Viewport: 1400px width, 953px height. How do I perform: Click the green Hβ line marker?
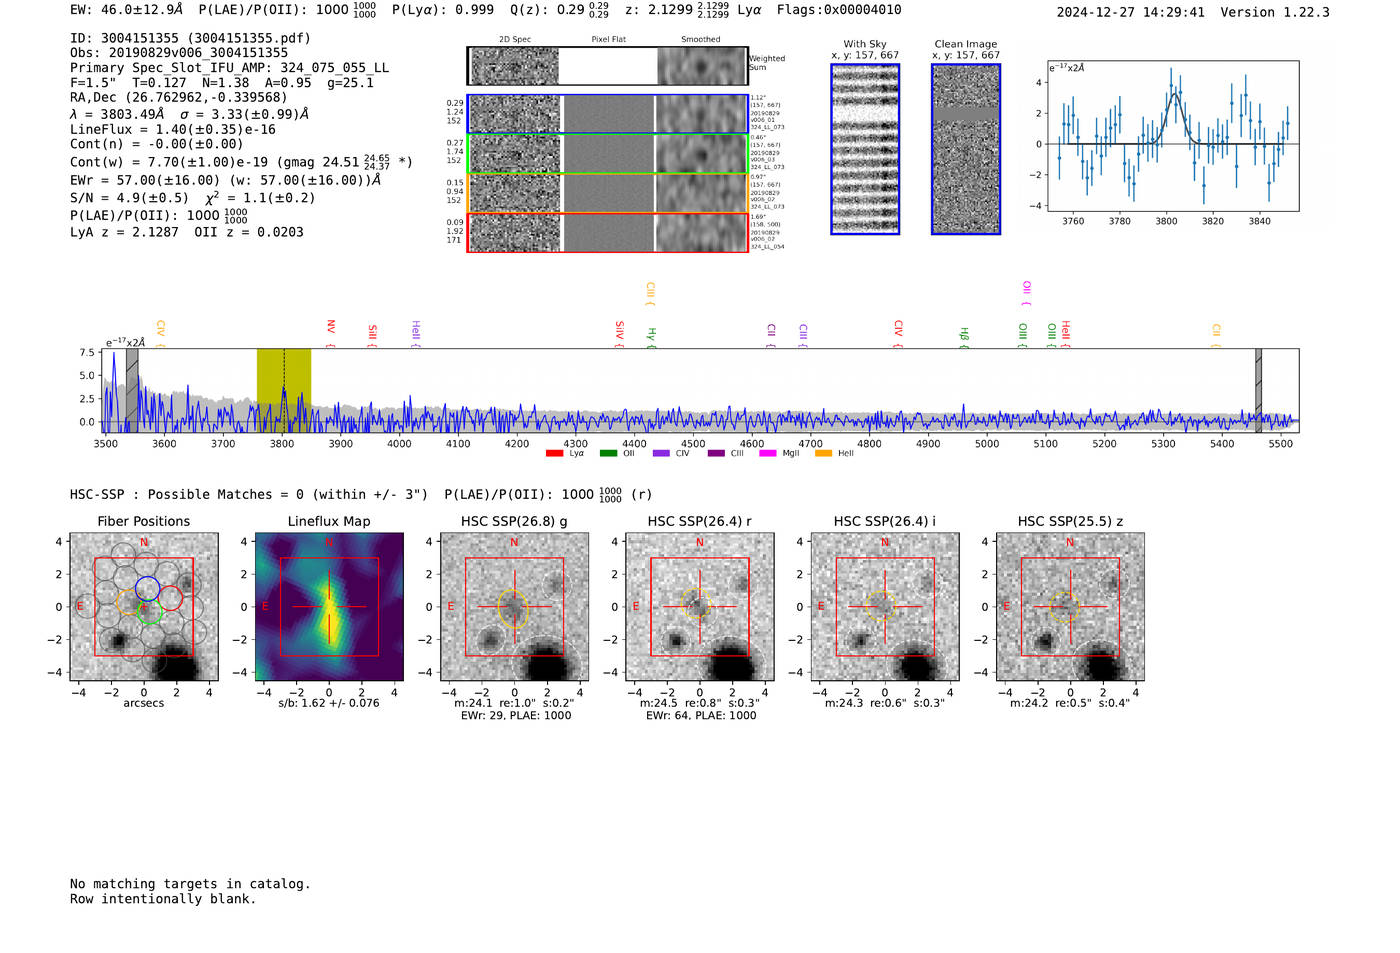click(964, 337)
